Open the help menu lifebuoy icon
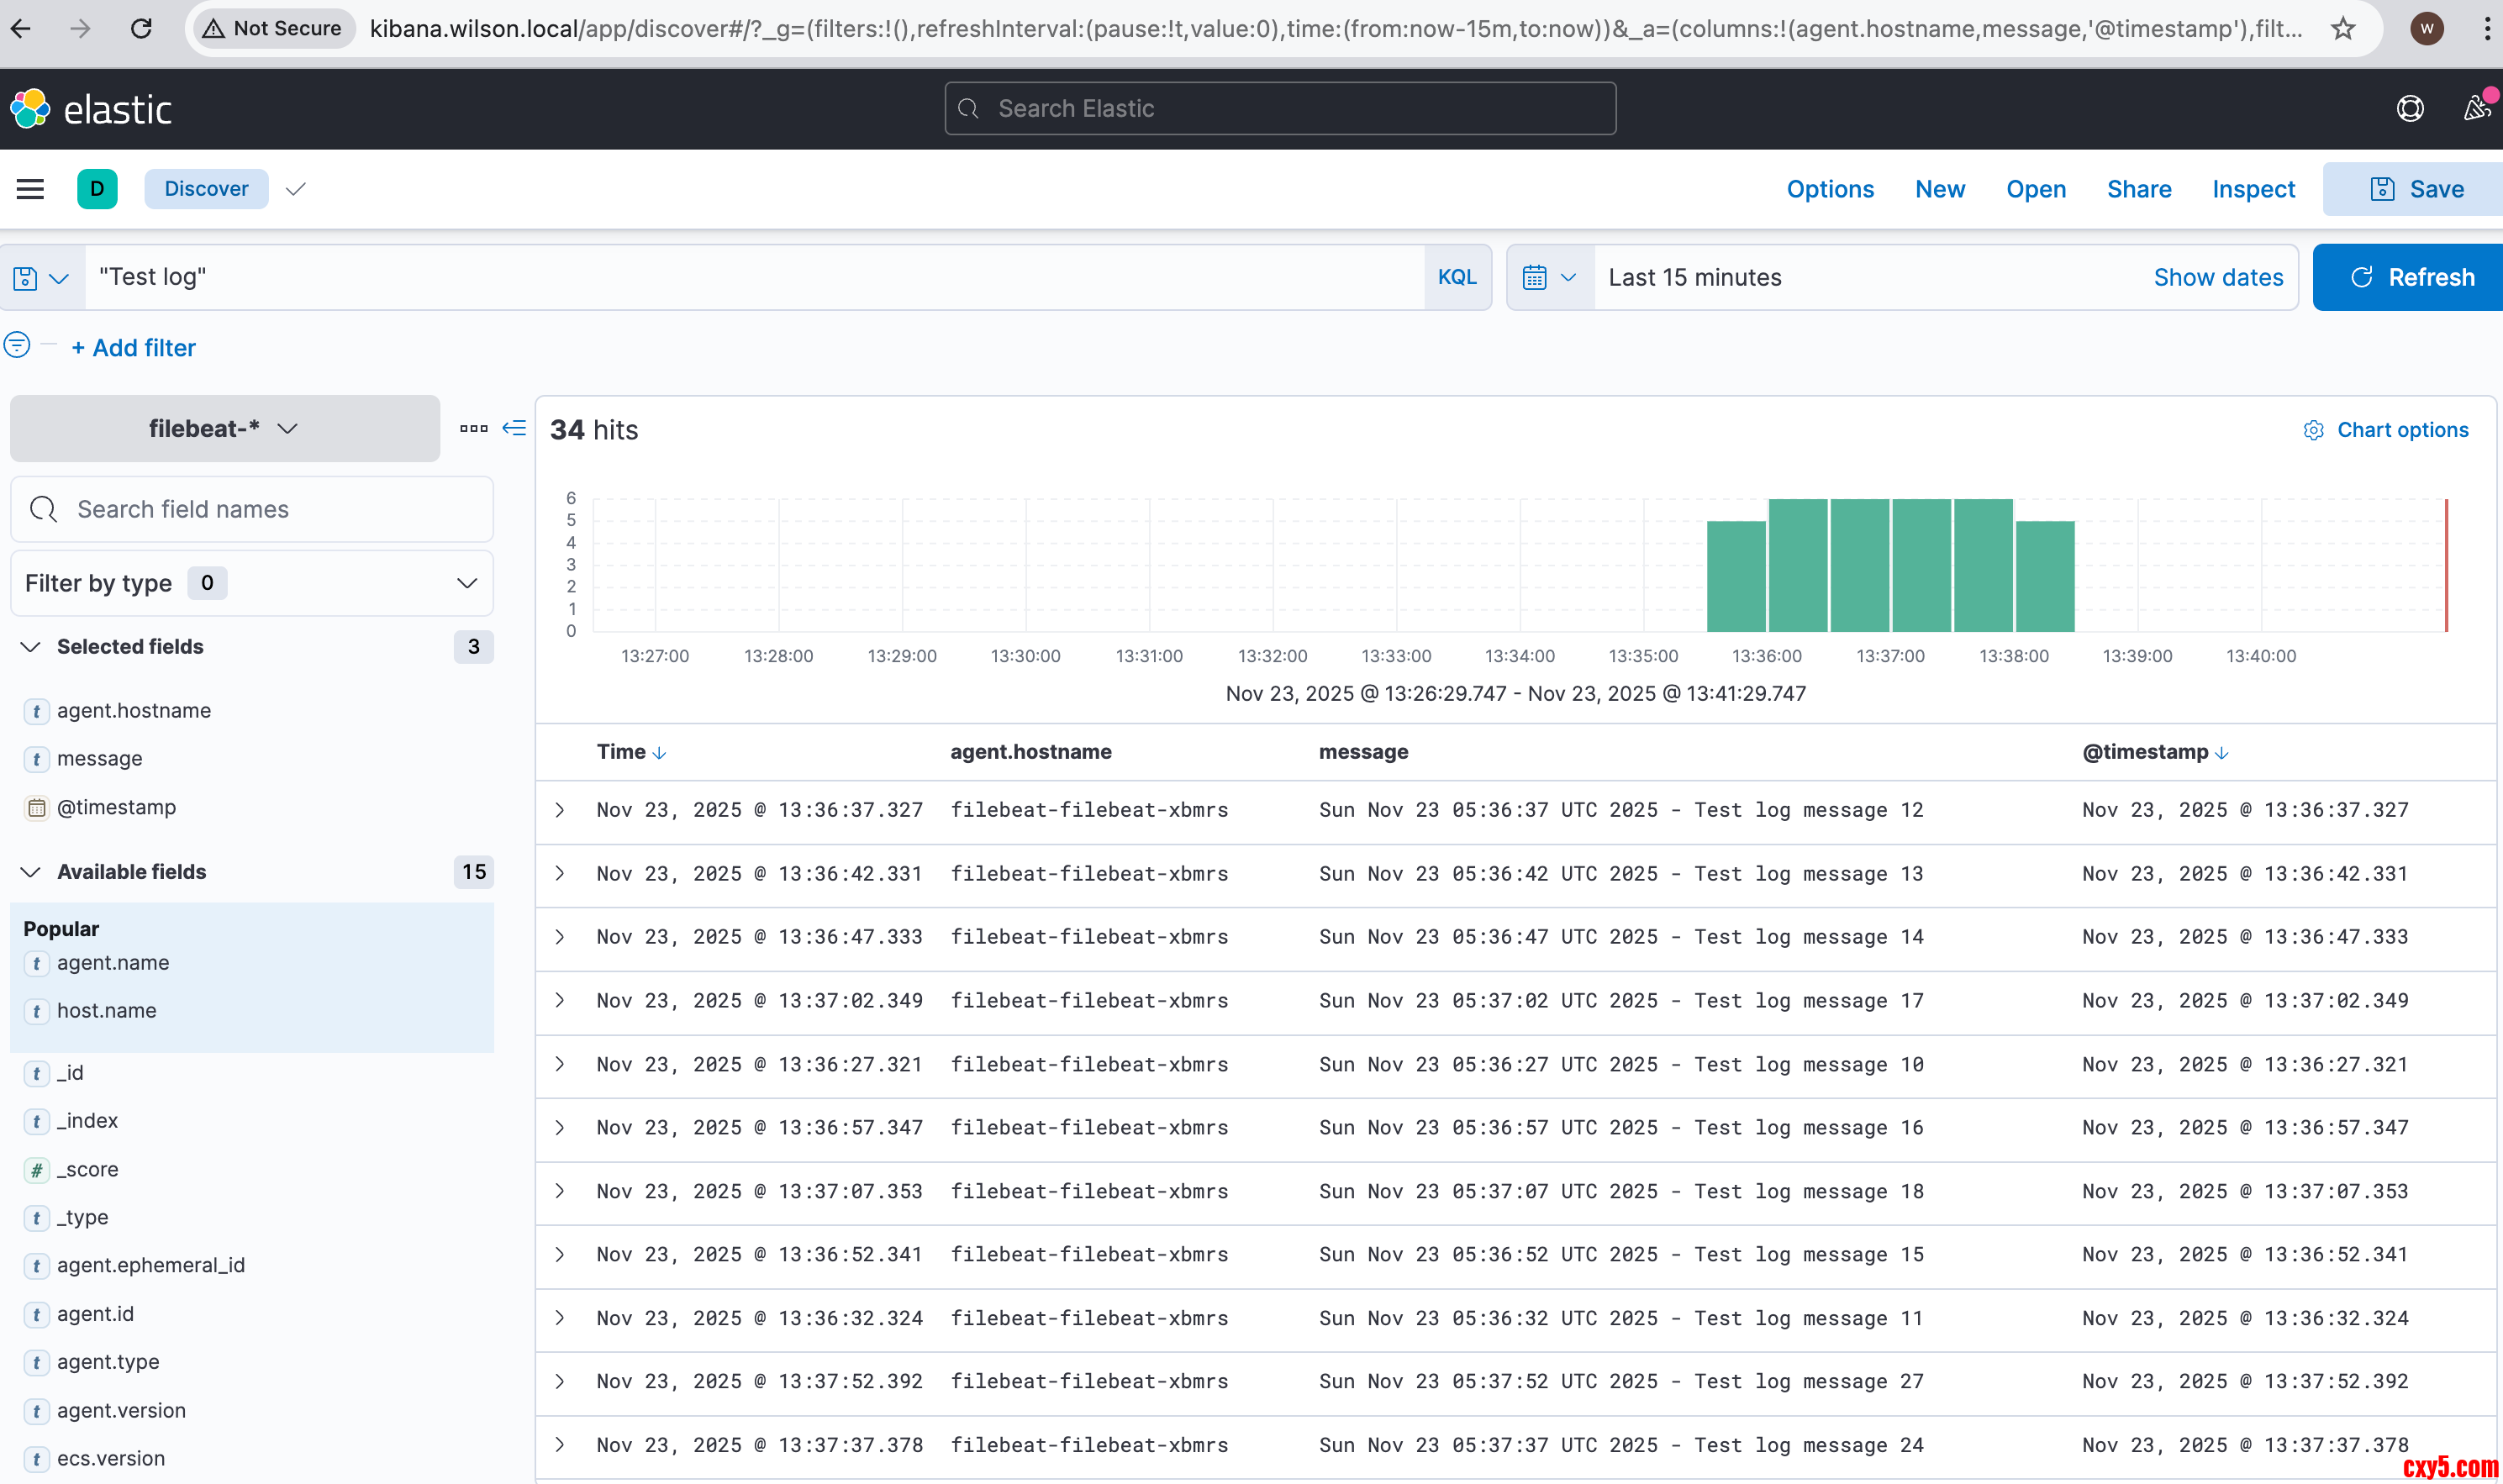The image size is (2503, 1484). pyautogui.click(x=2410, y=109)
